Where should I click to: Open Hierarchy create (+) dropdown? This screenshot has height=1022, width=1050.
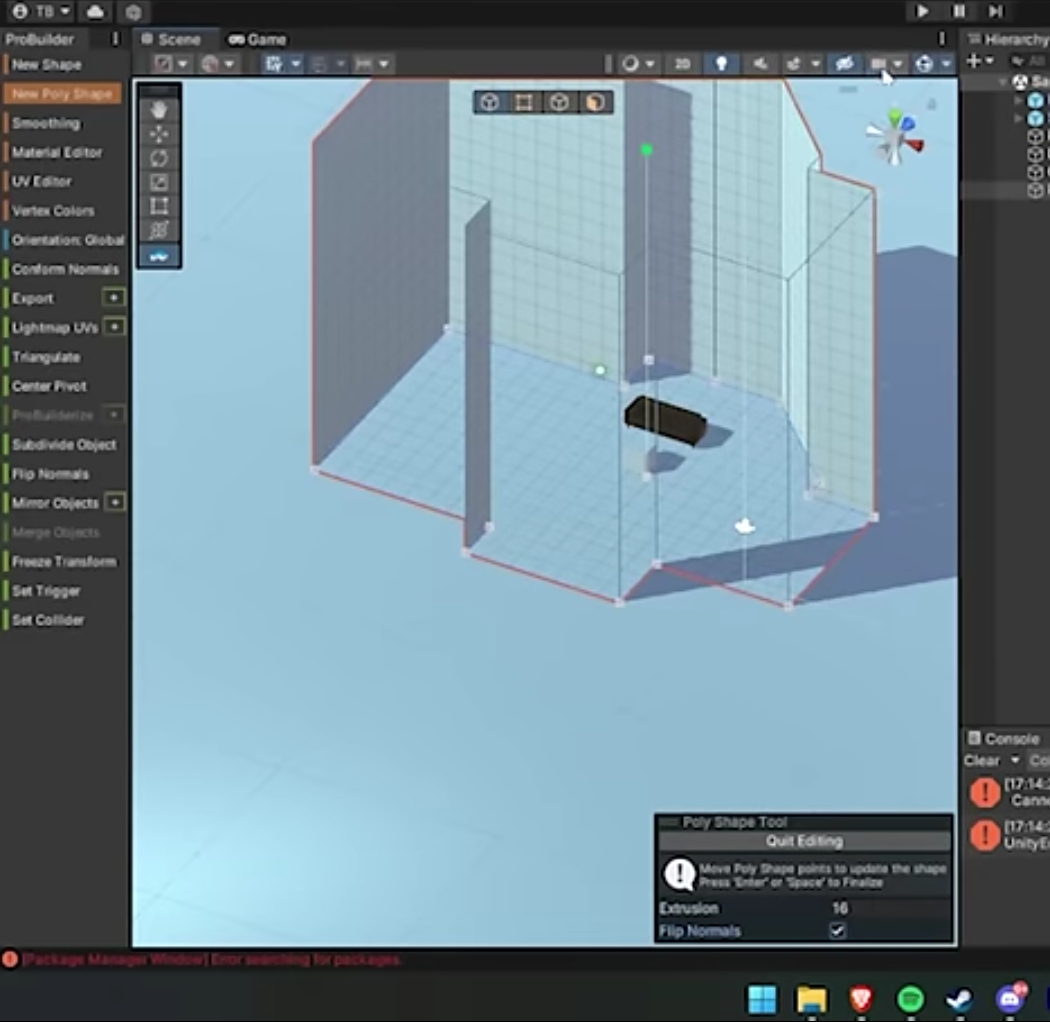pyautogui.click(x=980, y=61)
